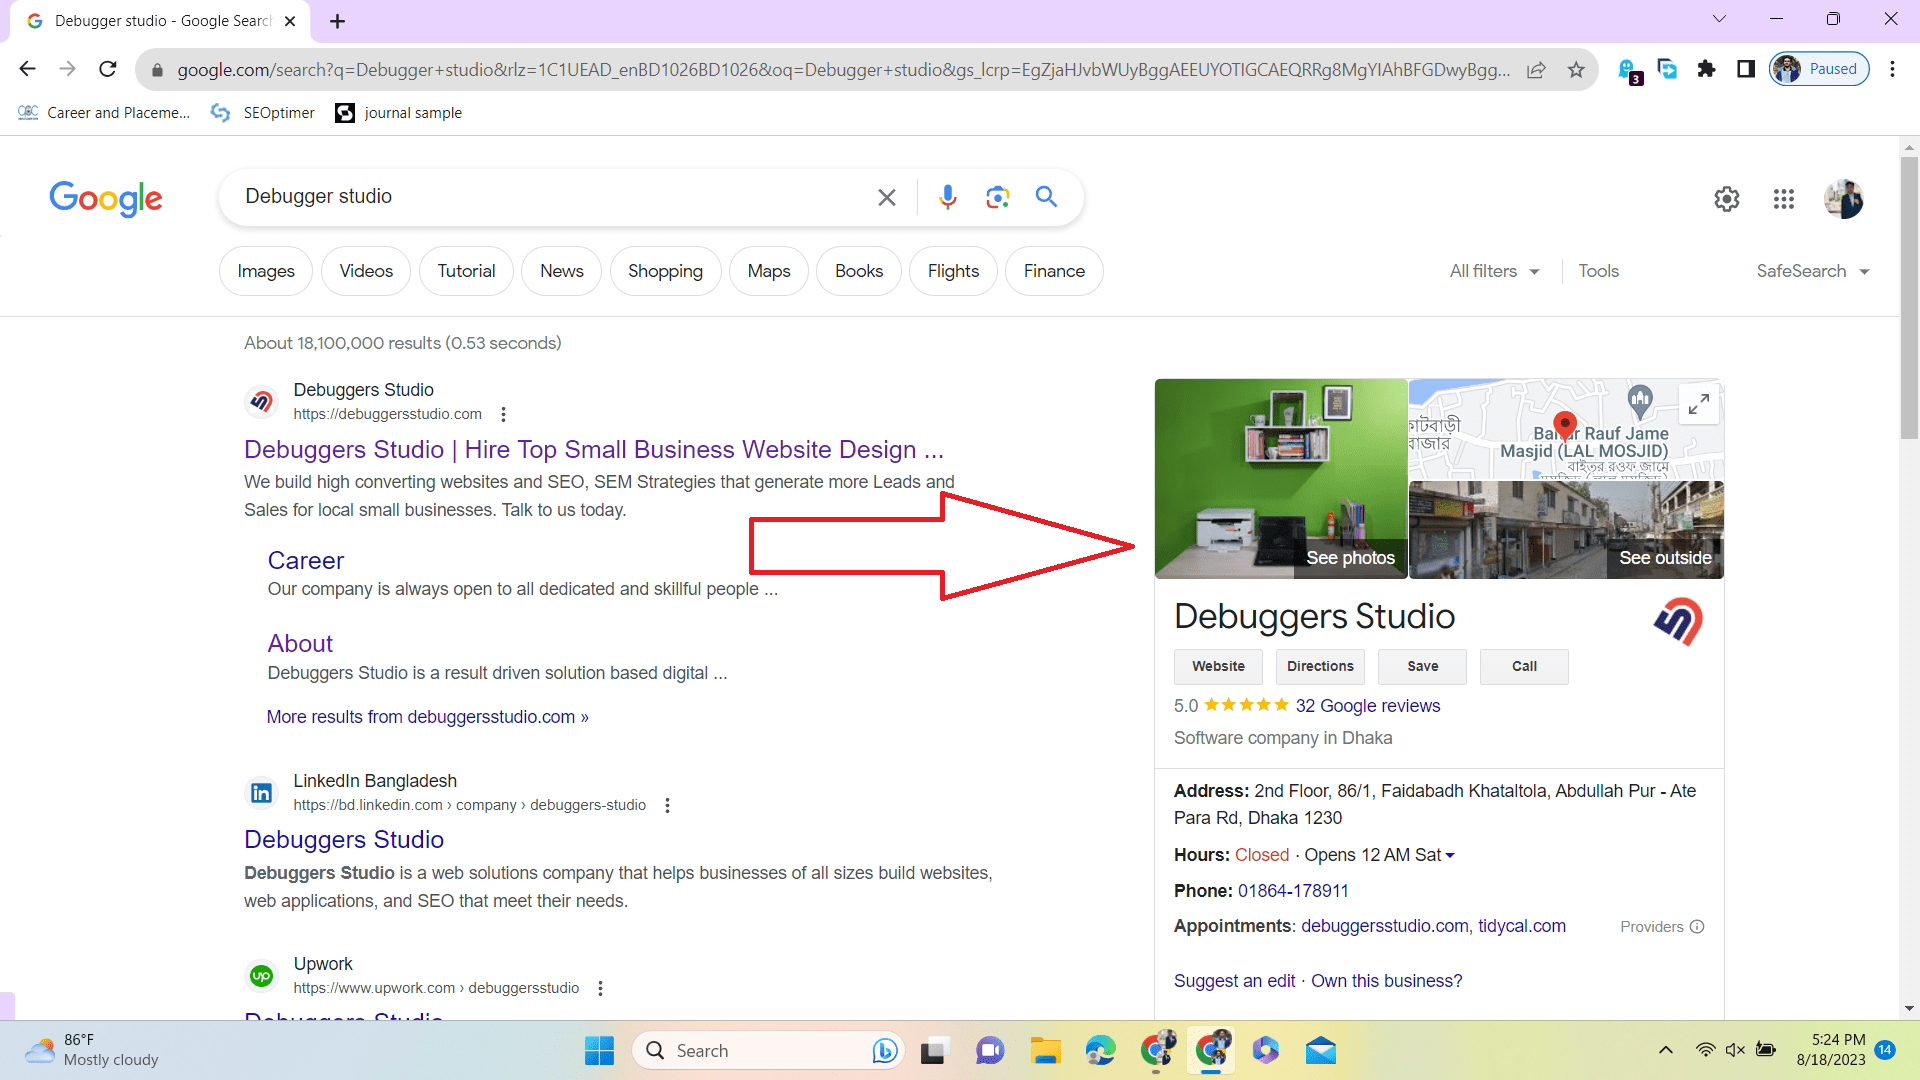
Task: Clear the search query with the X icon
Action: 886,196
